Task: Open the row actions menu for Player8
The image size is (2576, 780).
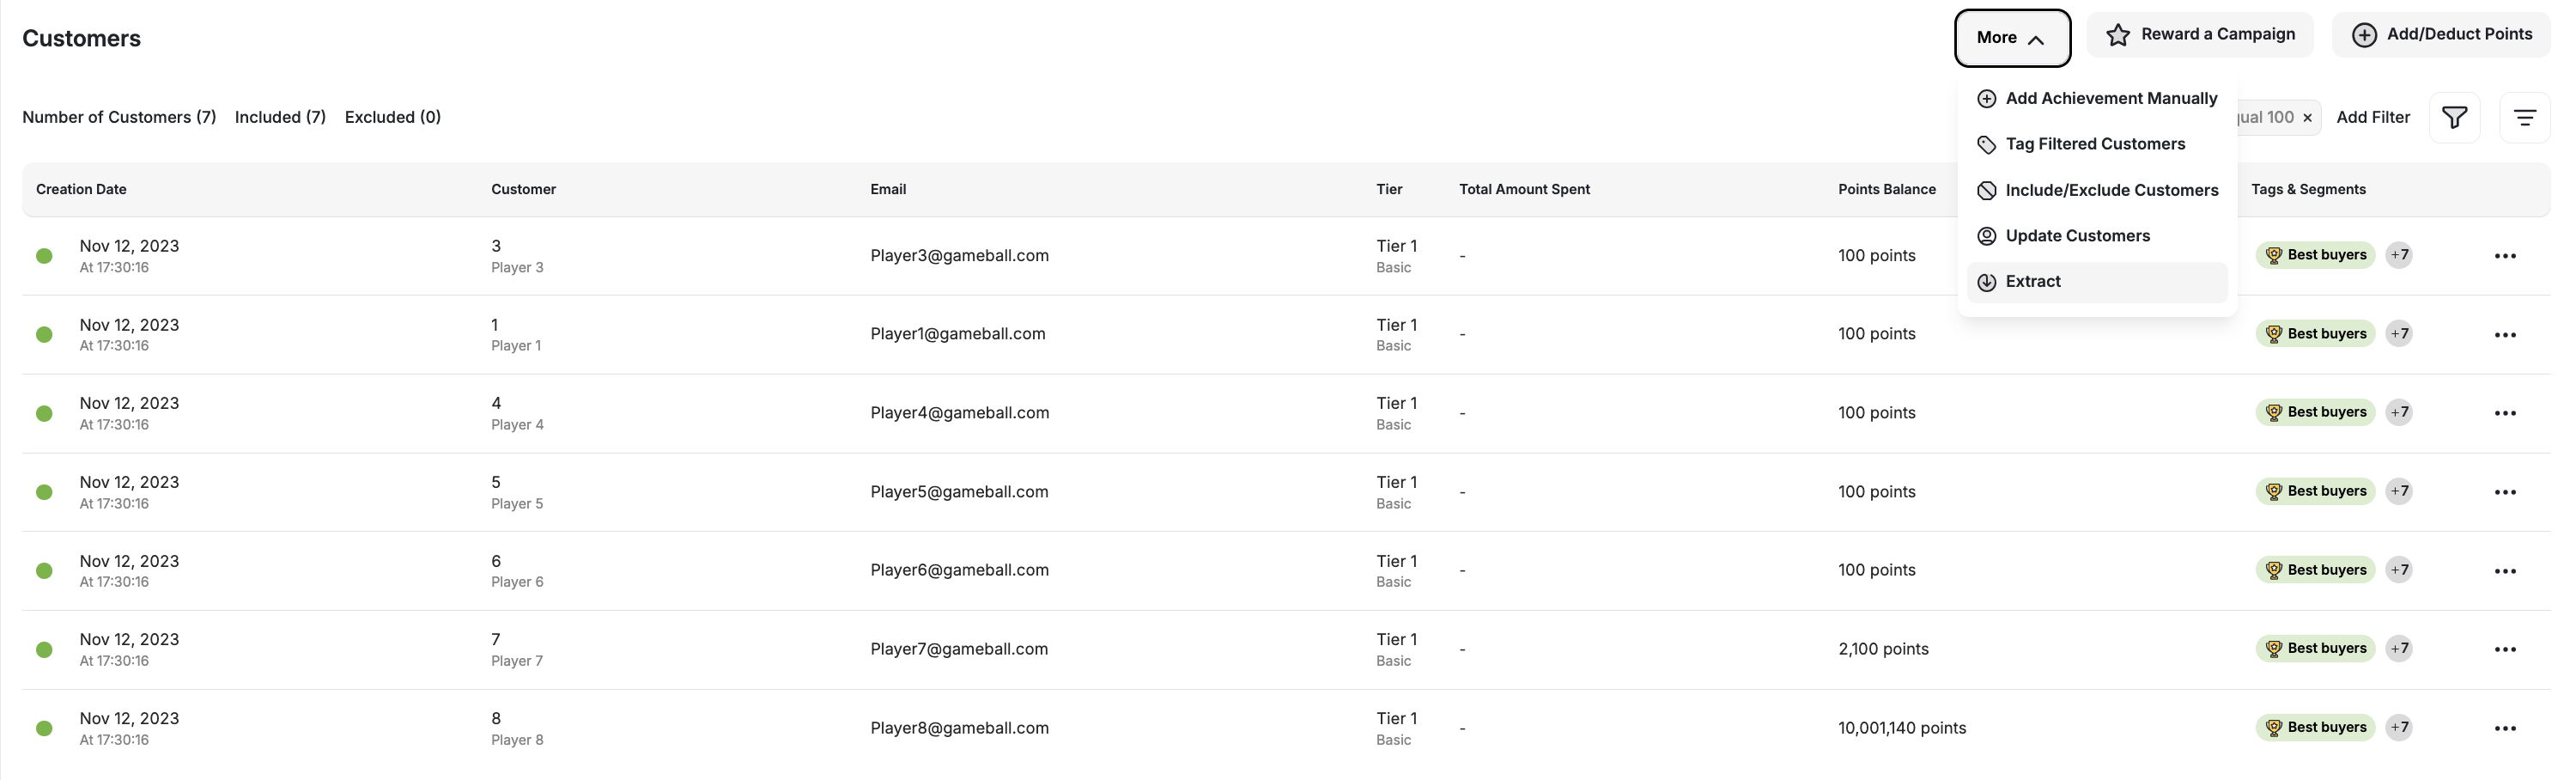Action: click(2505, 728)
